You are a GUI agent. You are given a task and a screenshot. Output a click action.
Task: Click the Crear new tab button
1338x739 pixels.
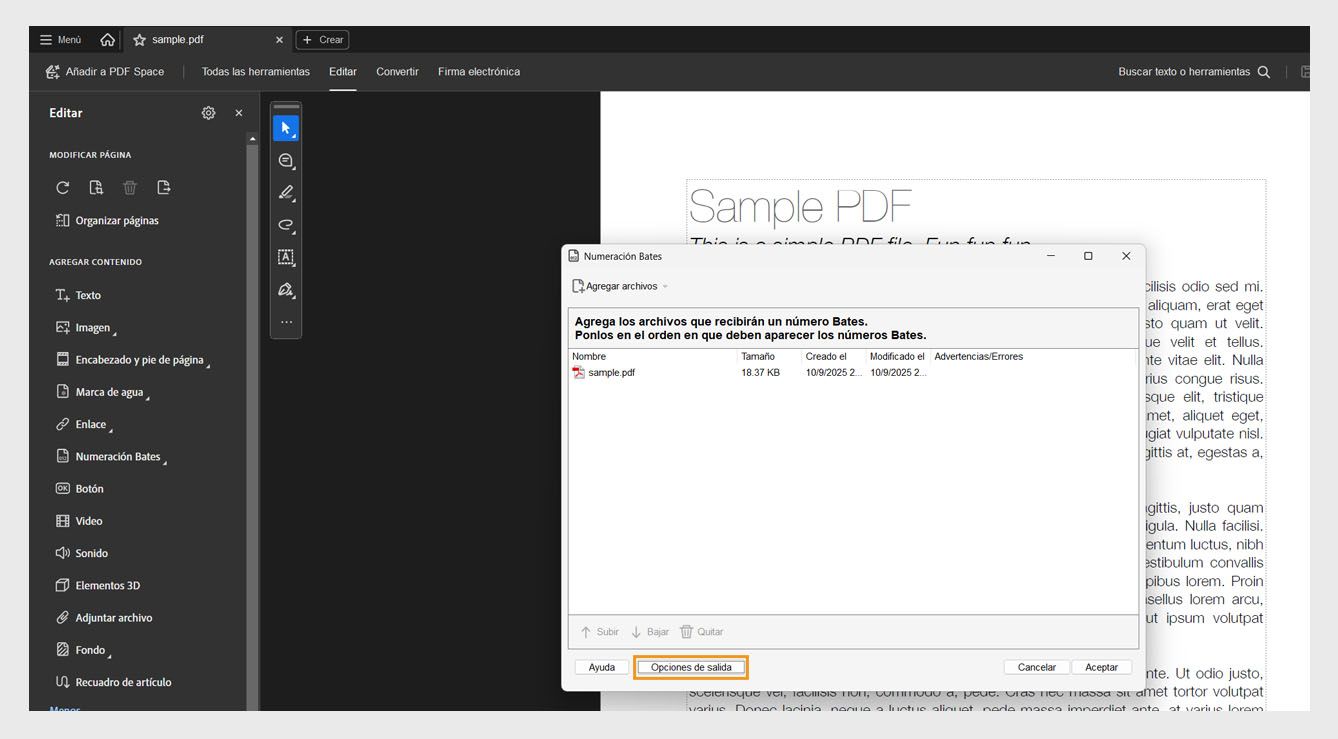[322, 40]
